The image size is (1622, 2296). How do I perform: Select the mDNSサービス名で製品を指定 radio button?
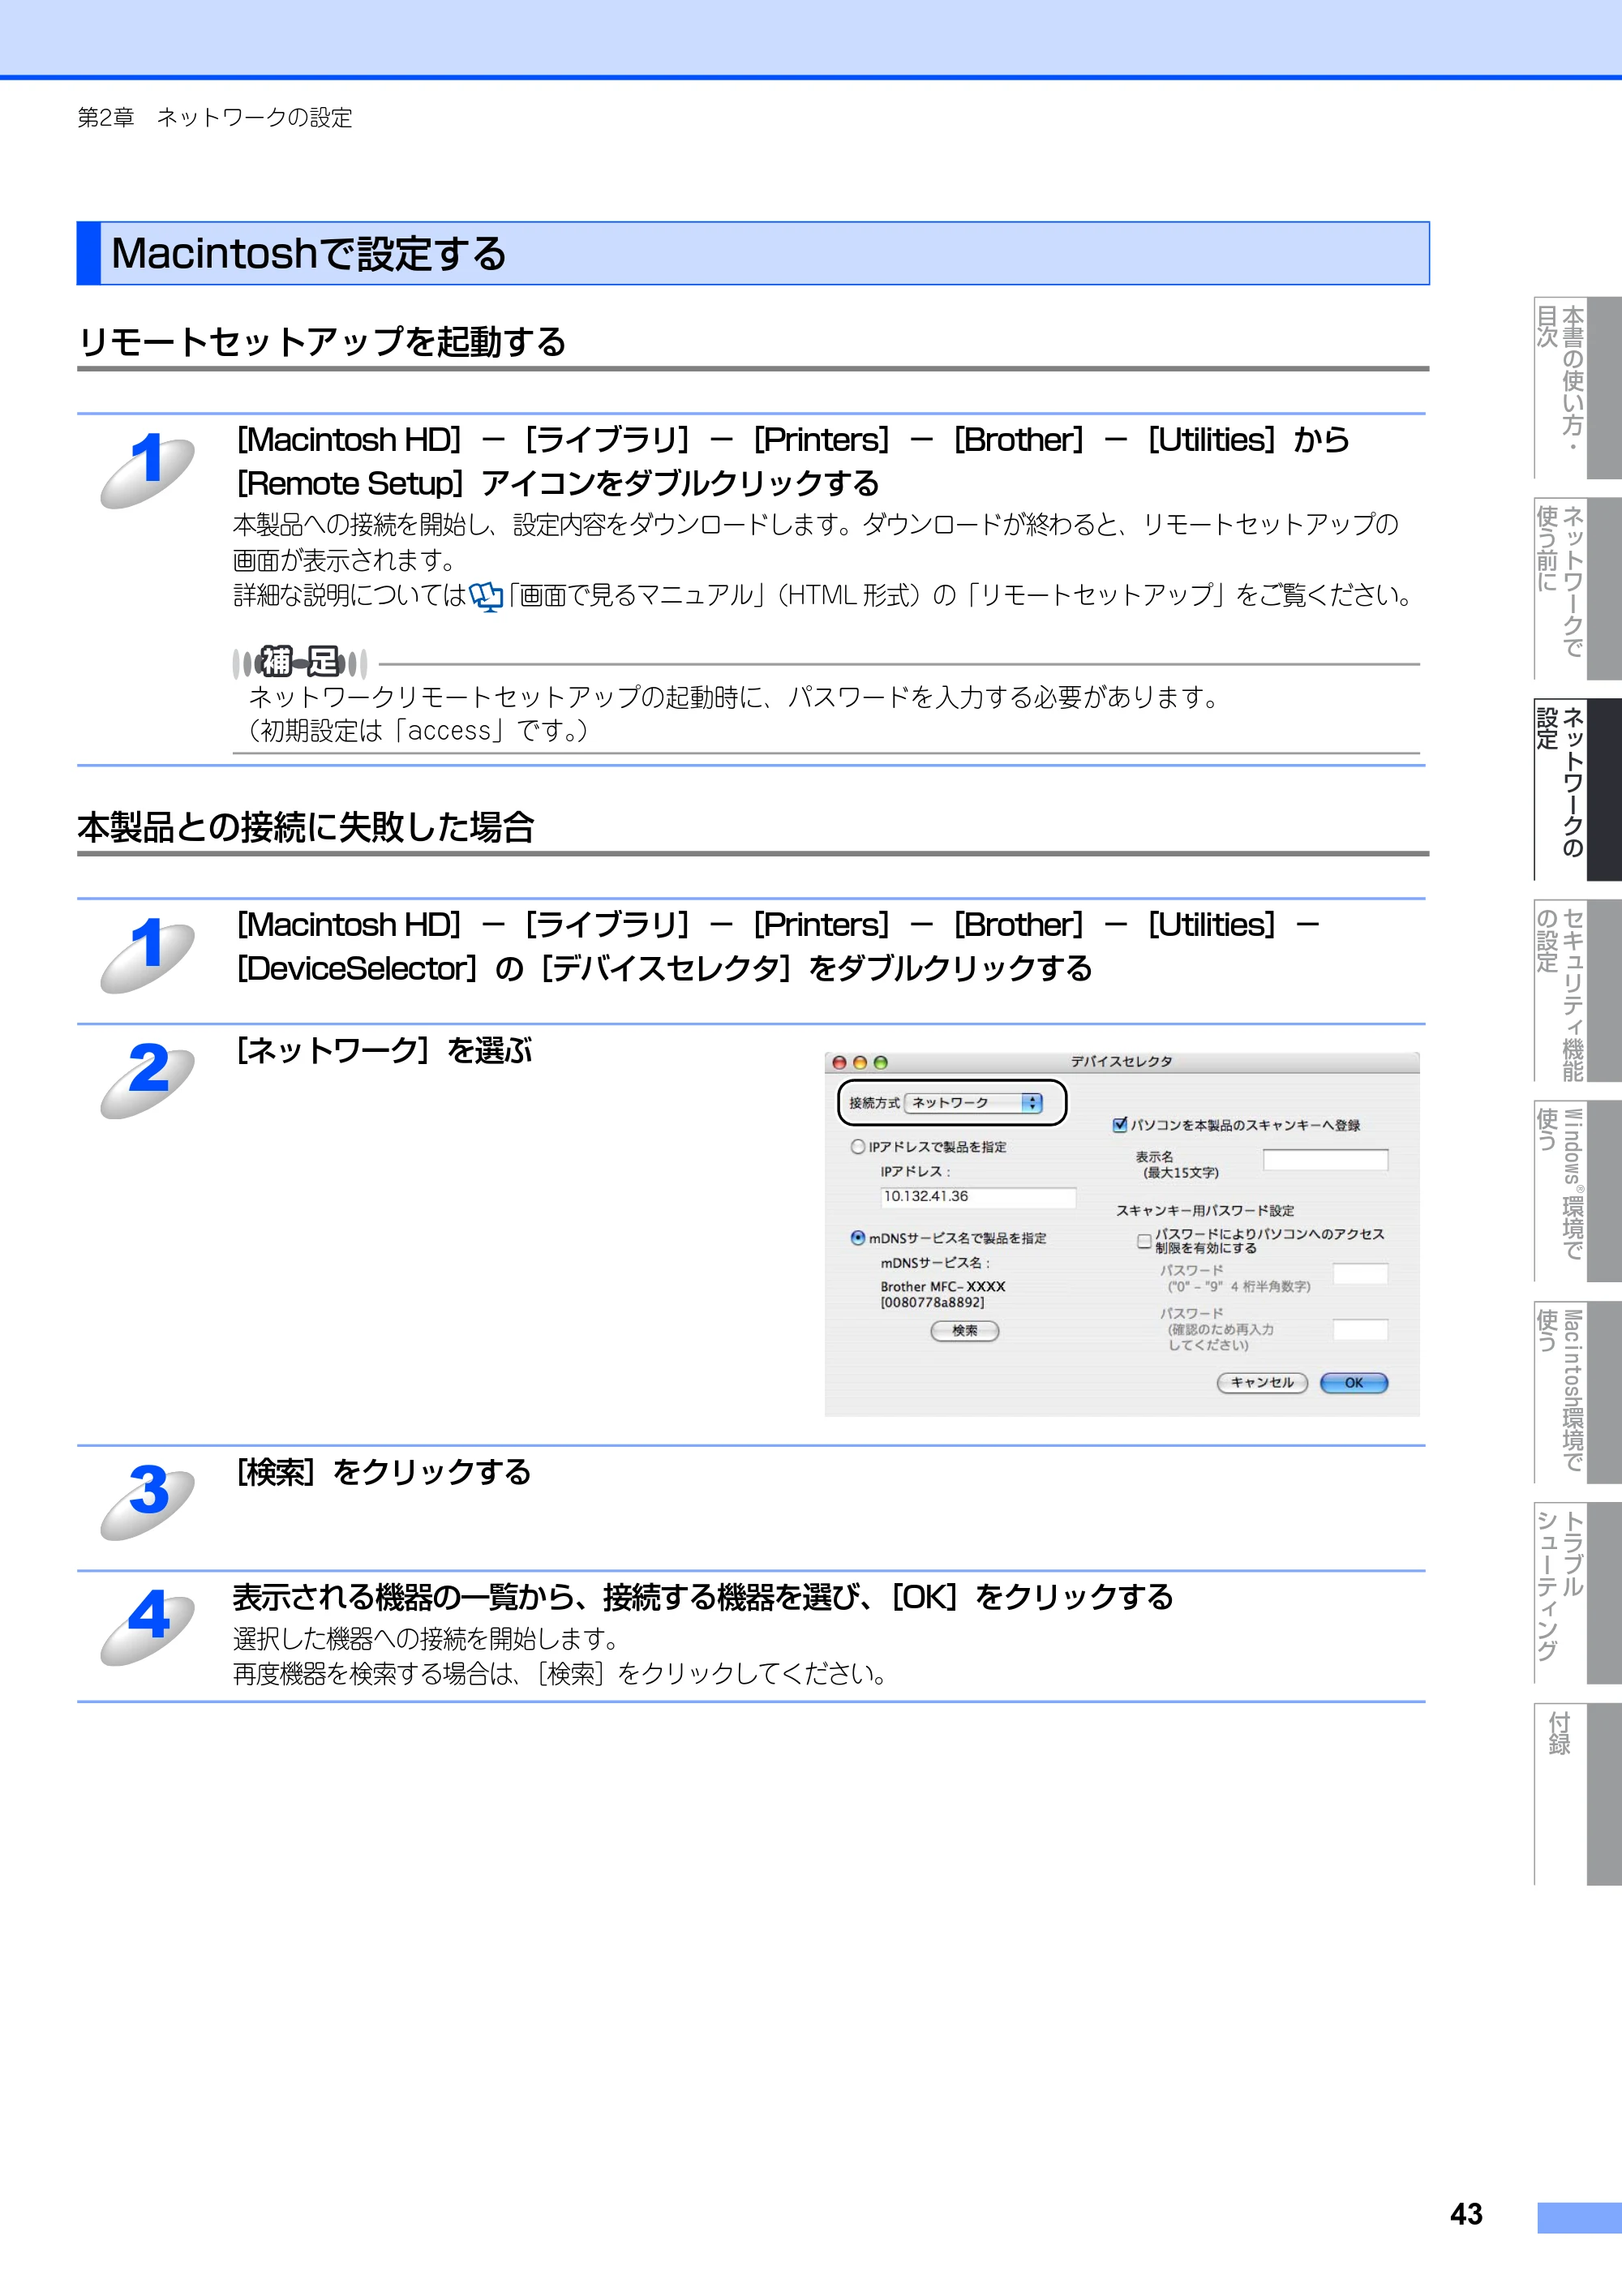point(858,1237)
